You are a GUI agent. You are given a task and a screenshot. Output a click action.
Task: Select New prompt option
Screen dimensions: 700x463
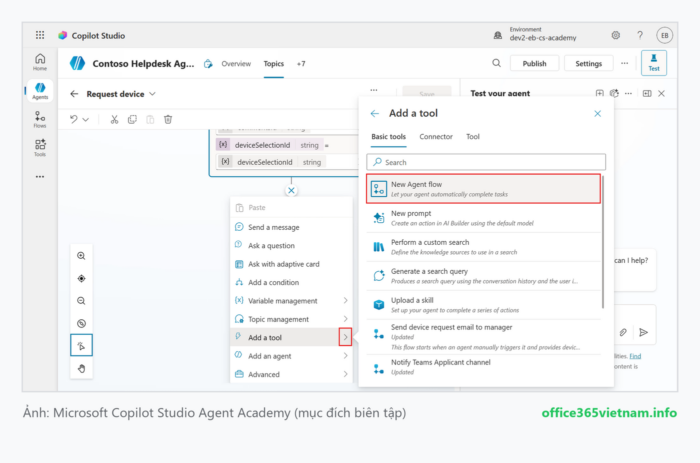tap(483, 218)
